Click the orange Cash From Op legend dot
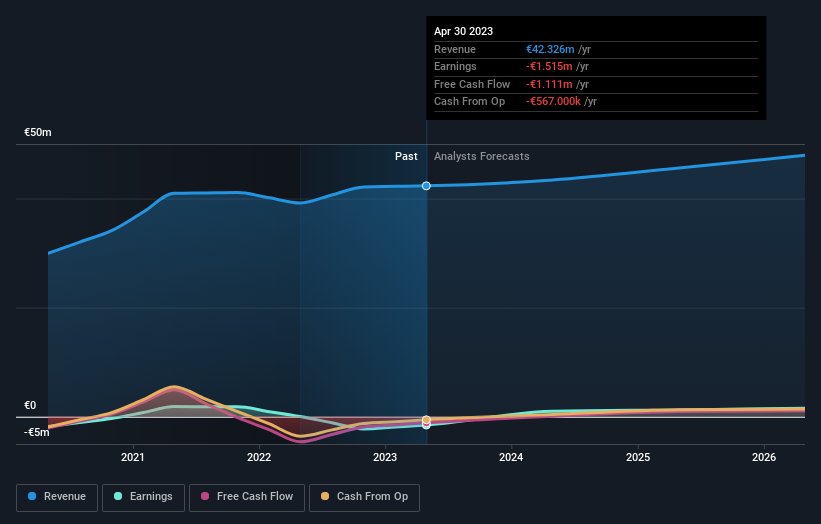Image resolution: width=821 pixels, height=524 pixels. tap(325, 496)
